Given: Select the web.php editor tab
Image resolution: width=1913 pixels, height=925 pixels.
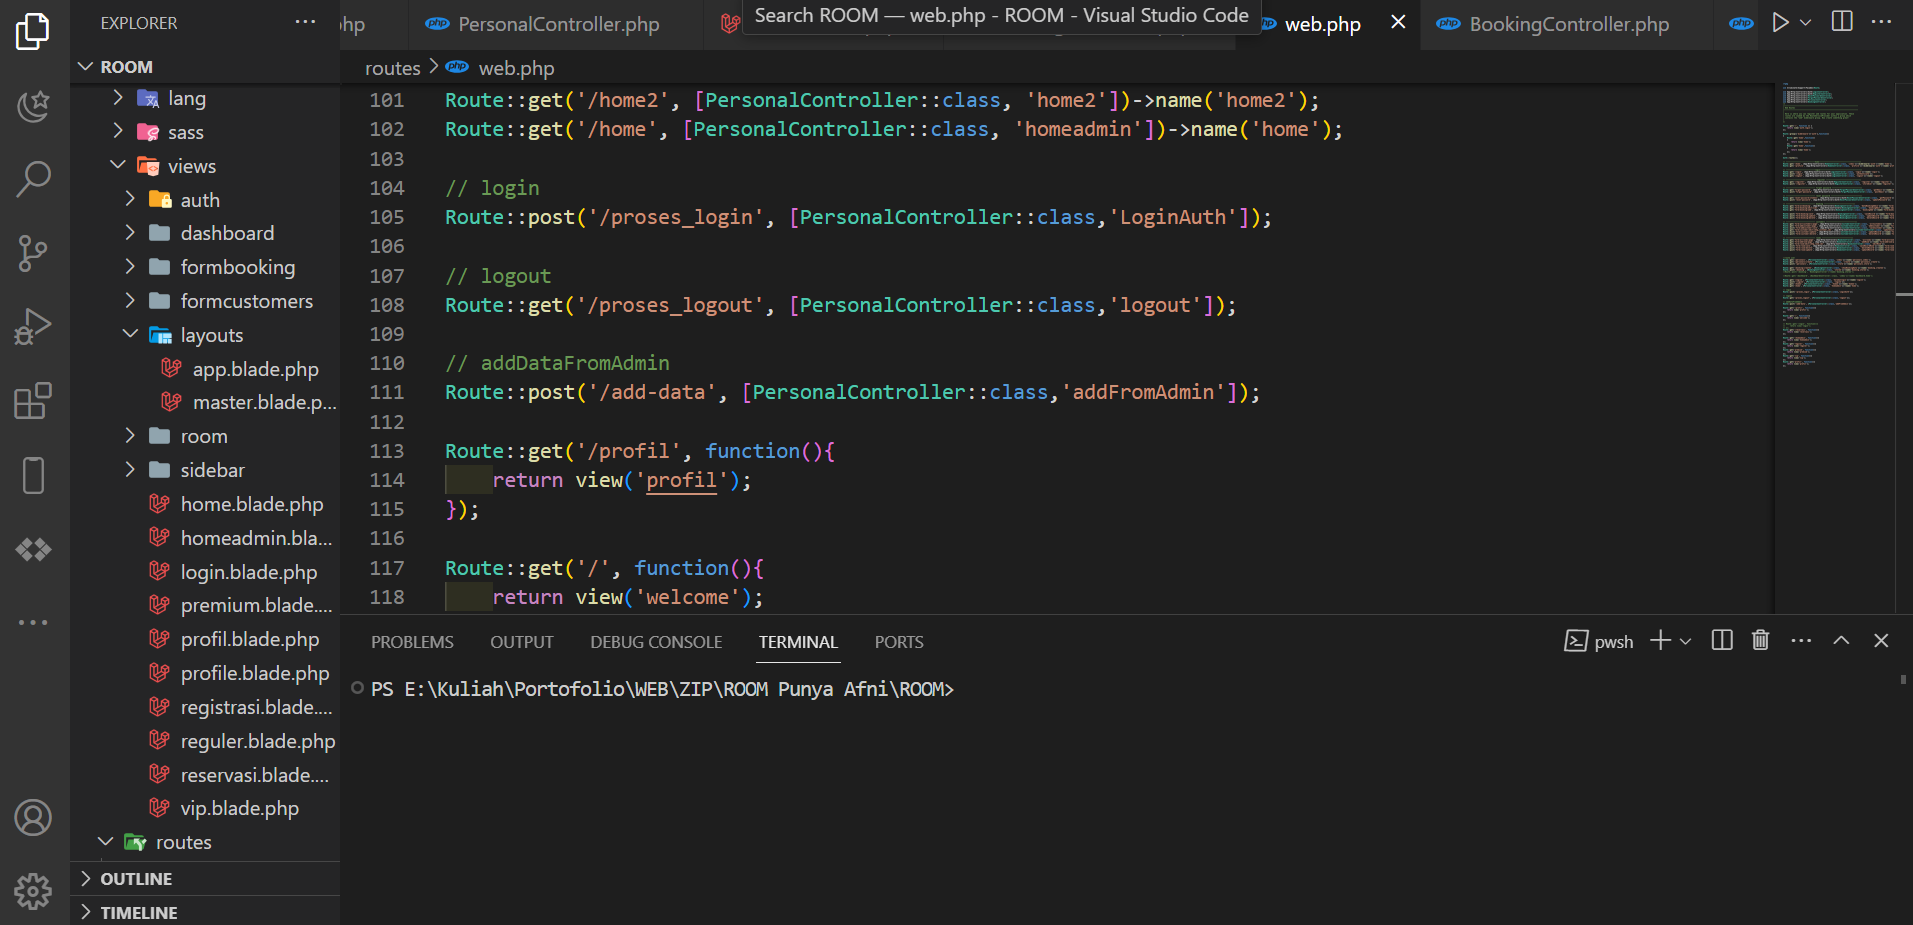Looking at the screenshot, I should pyautogui.click(x=1322, y=24).
